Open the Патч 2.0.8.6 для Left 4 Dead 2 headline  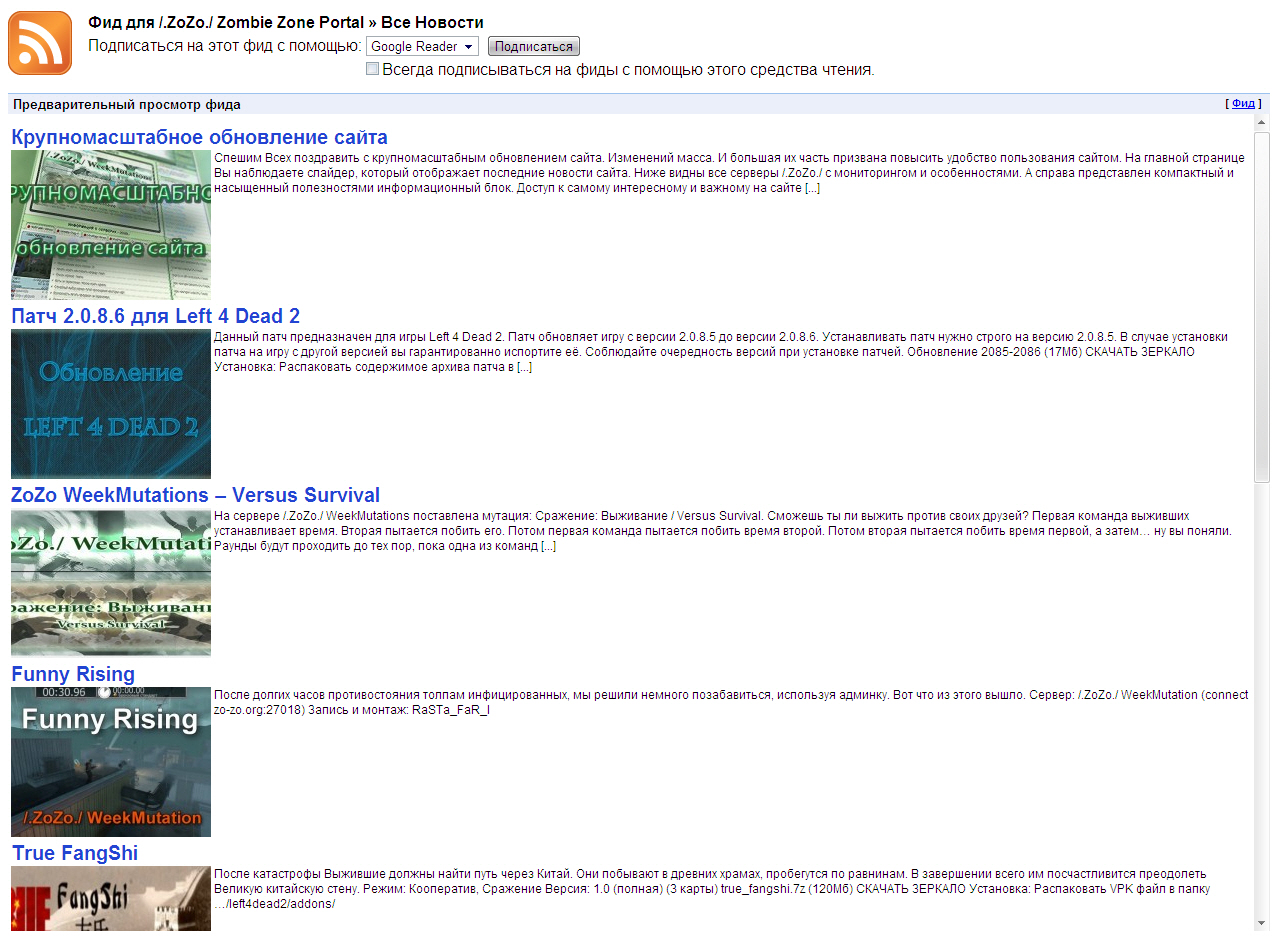click(155, 316)
